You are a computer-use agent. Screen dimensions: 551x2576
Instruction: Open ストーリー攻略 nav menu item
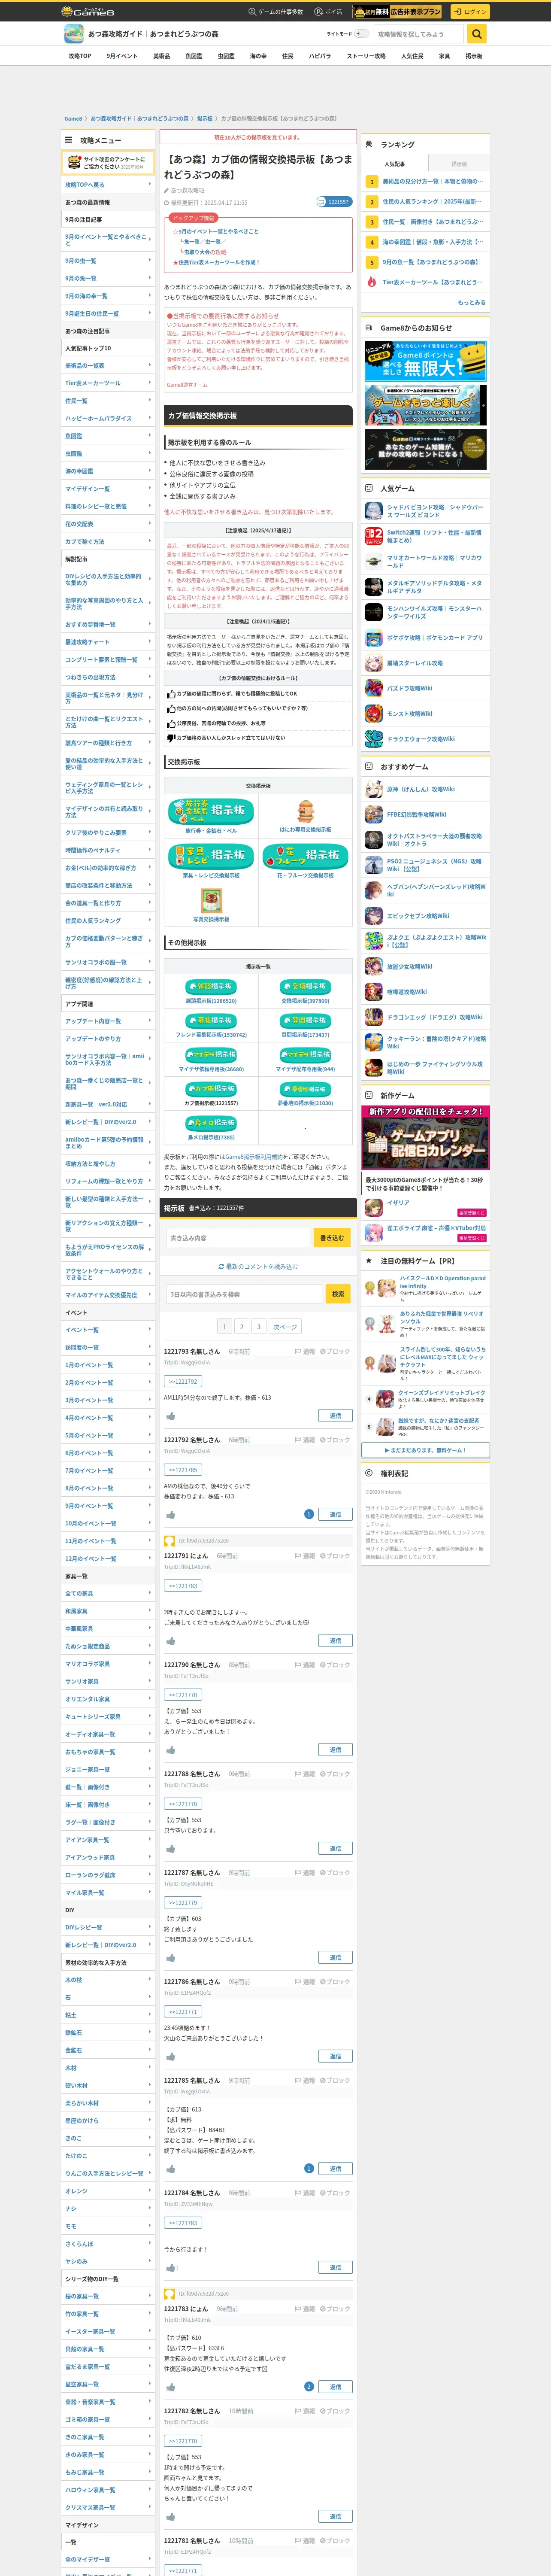click(x=366, y=56)
